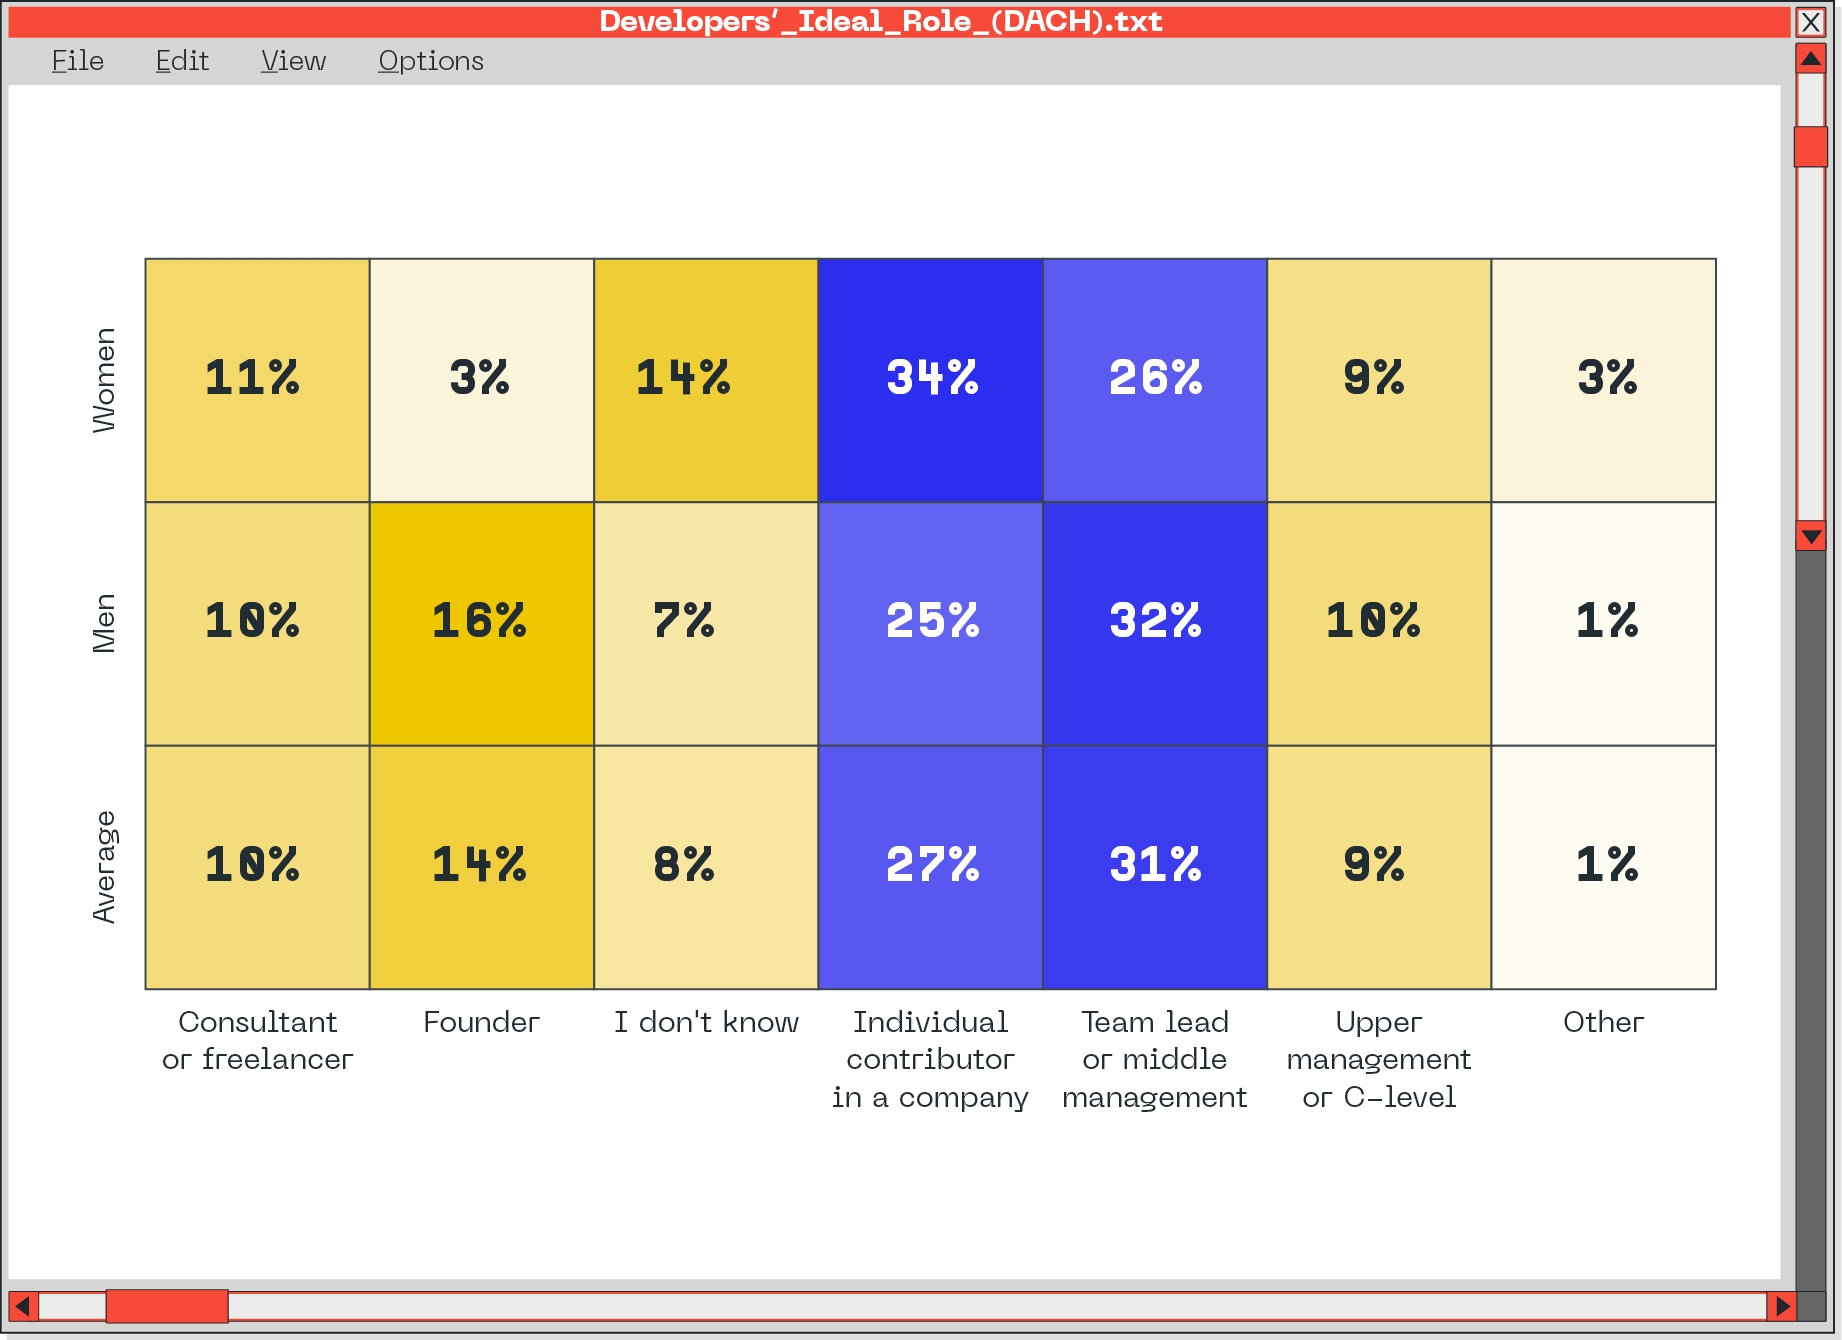Select the Average Founder cell 14%
This screenshot has height=1340, width=1842.
coord(482,867)
